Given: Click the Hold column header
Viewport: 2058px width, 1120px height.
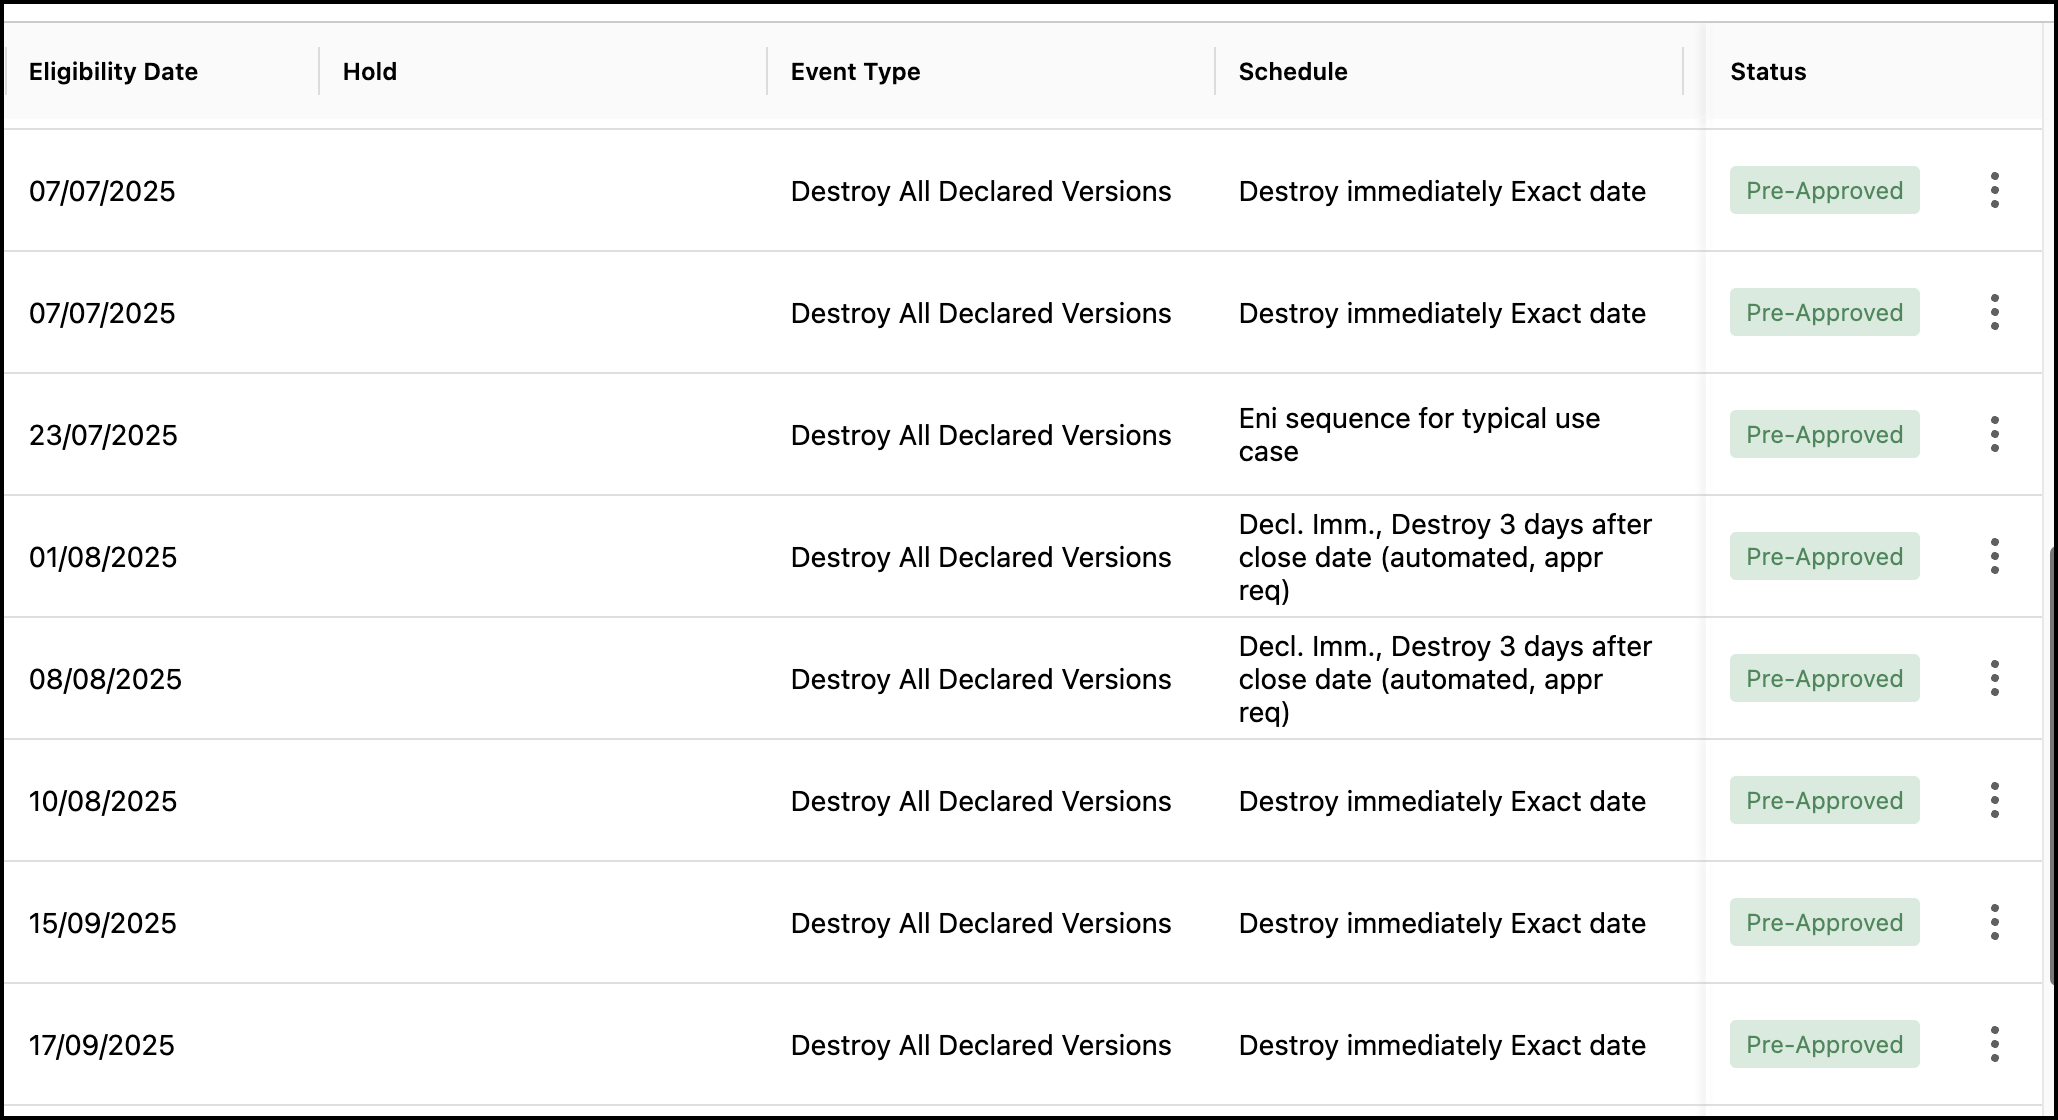Looking at the screenshot, I should [x=370, y=72].
